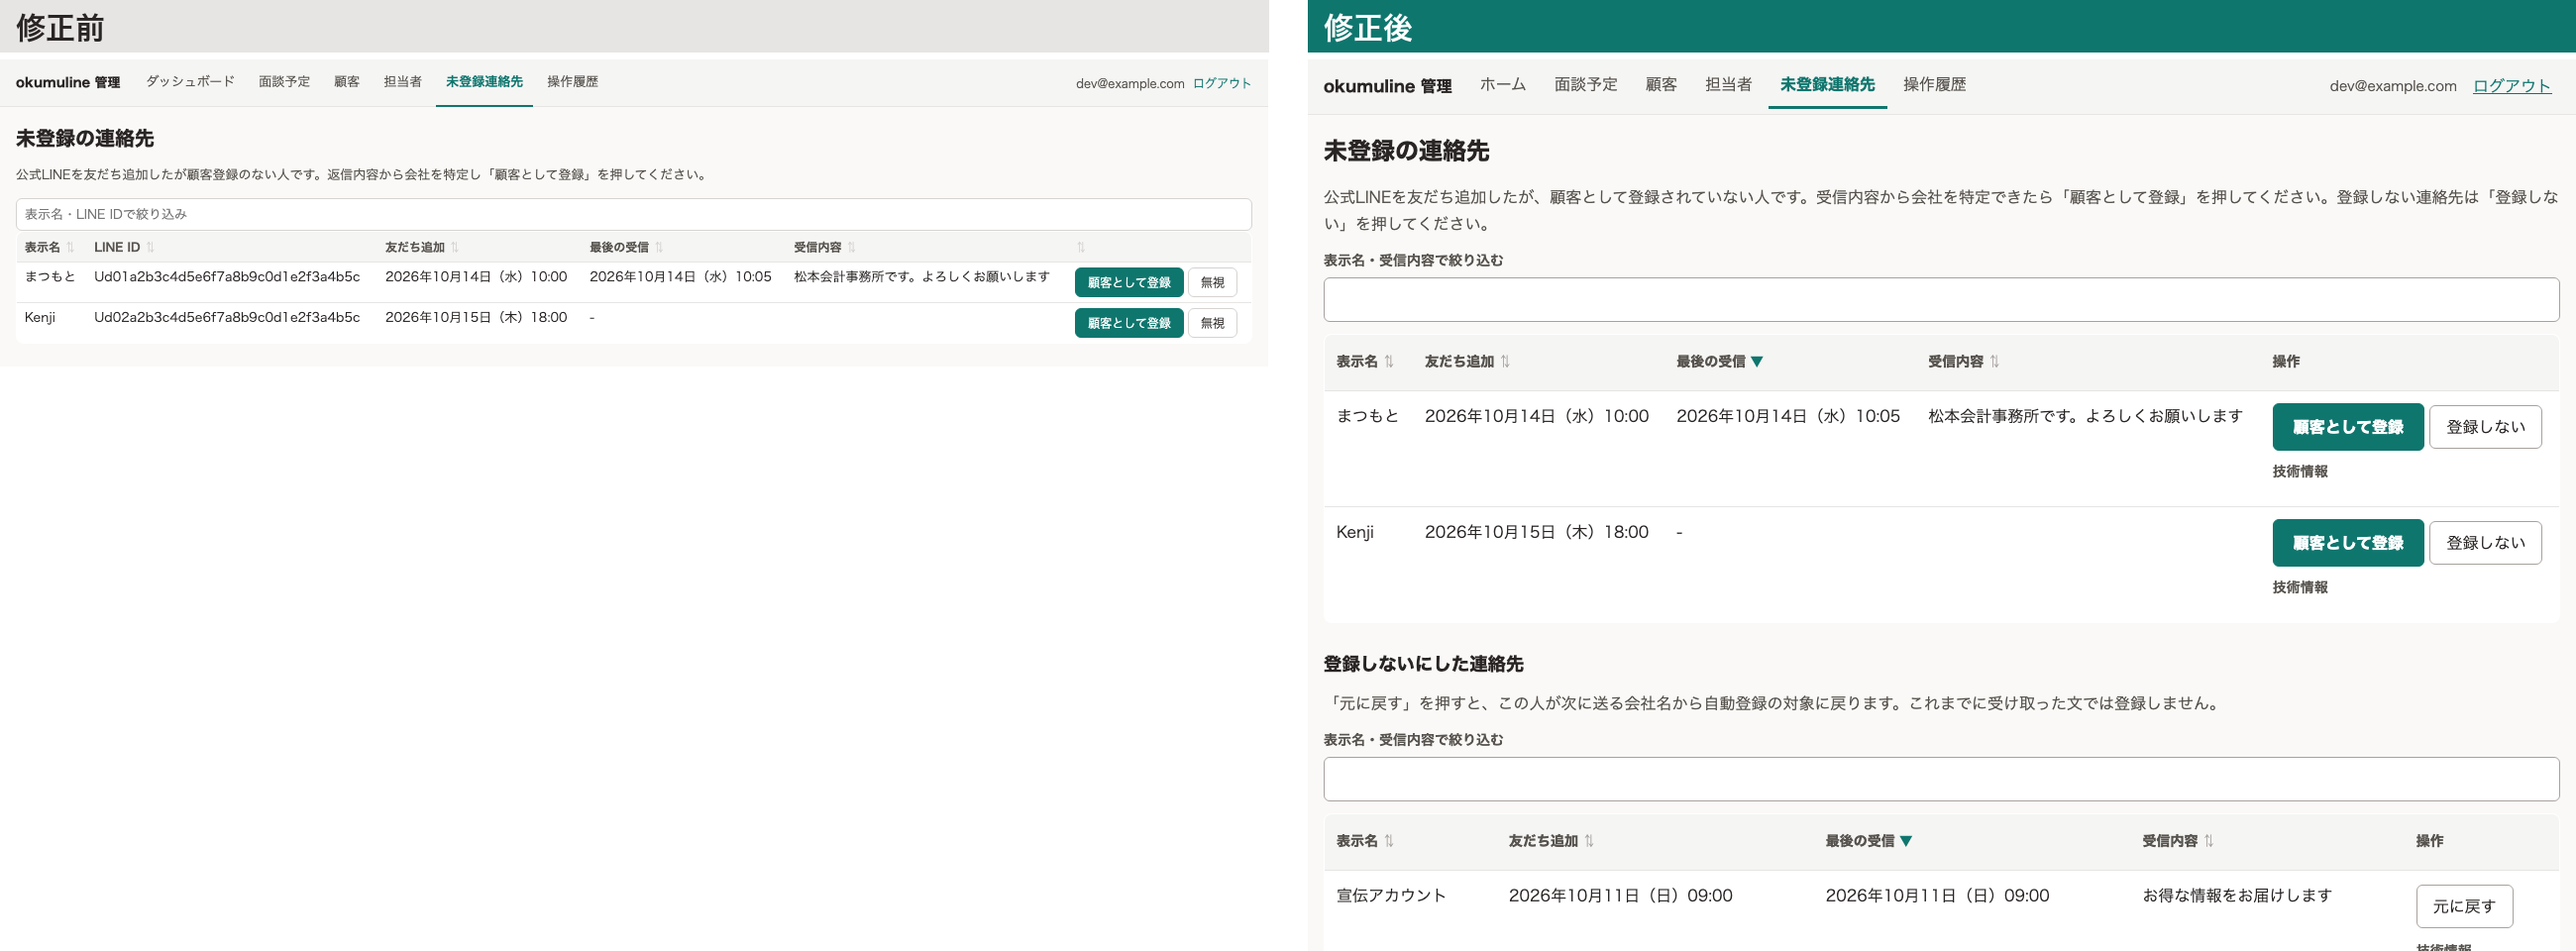The height and width of the screenshot is (951, 2576).
Task: Click 無視 for まつもと in 修正前
Action: click(1212, 283)
